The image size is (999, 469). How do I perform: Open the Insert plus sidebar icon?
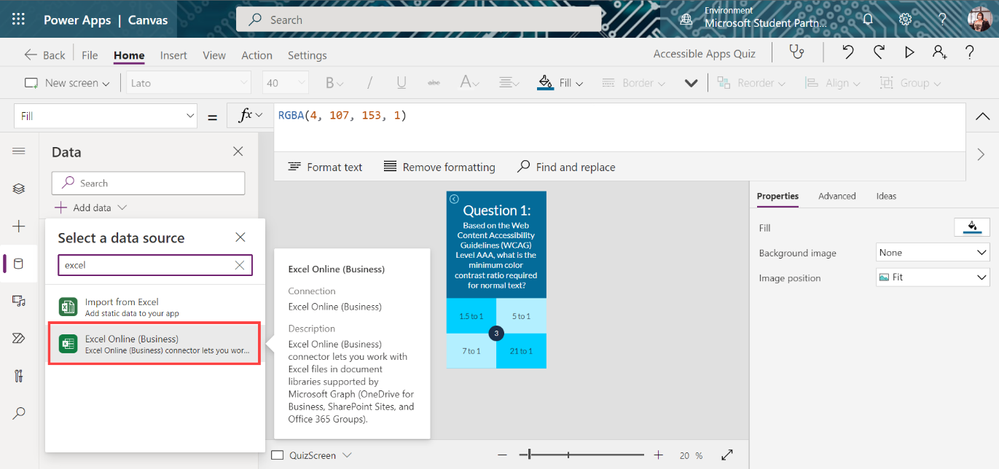(19, 226)
